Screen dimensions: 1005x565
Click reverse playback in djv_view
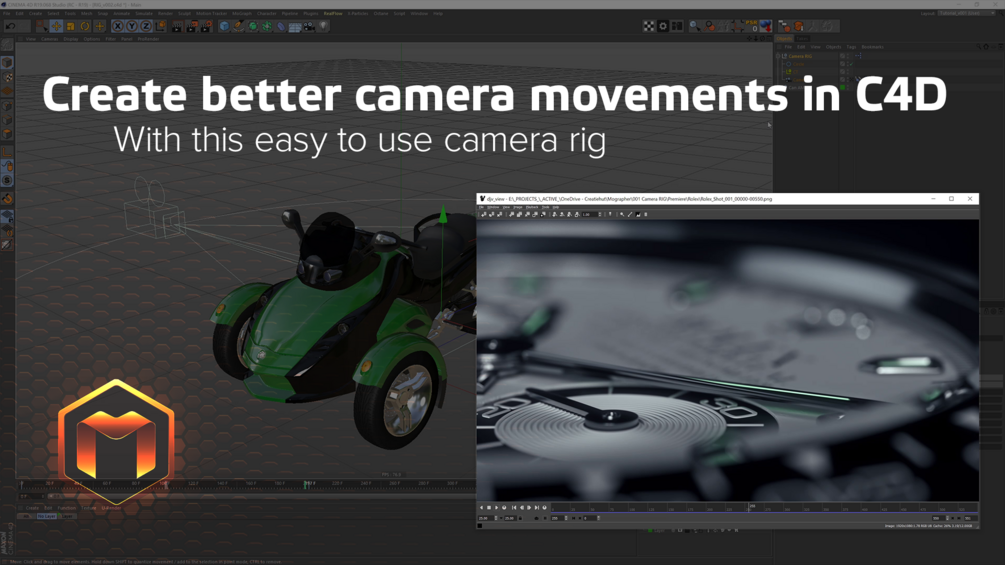pyautogui.click(x=481, y=507)
